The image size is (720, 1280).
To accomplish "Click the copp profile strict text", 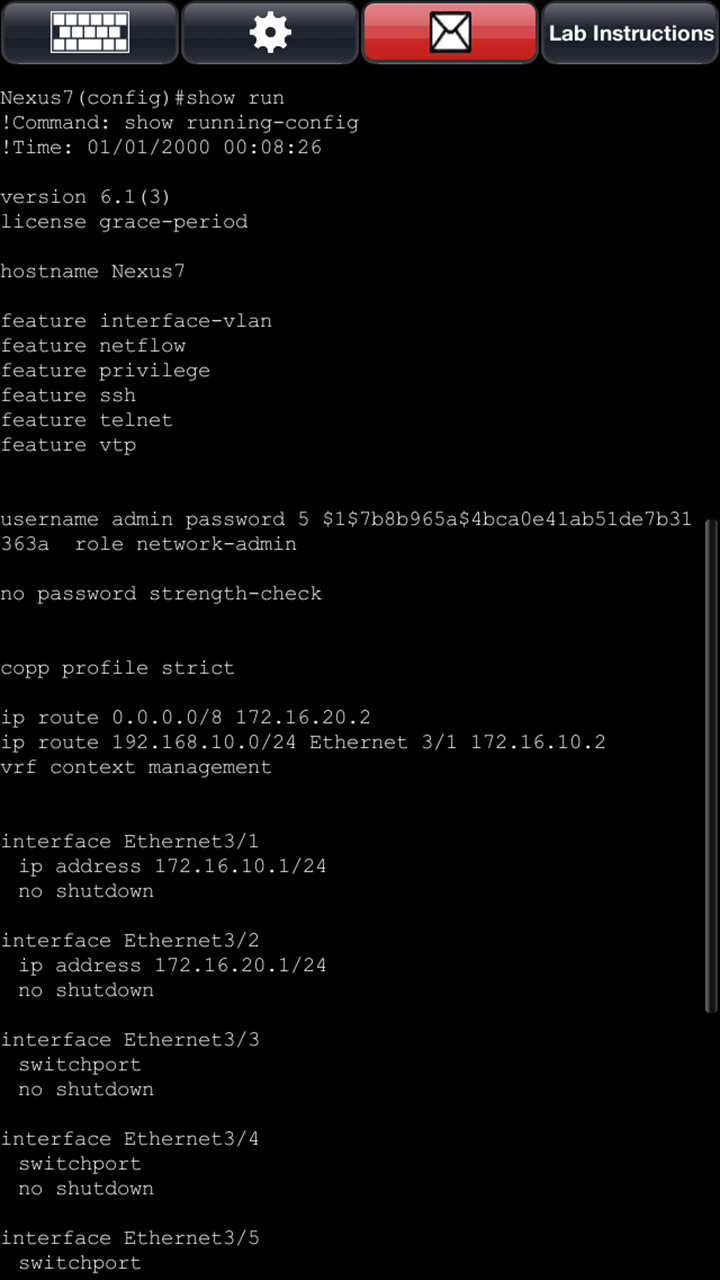I will [x=118, y=667].
